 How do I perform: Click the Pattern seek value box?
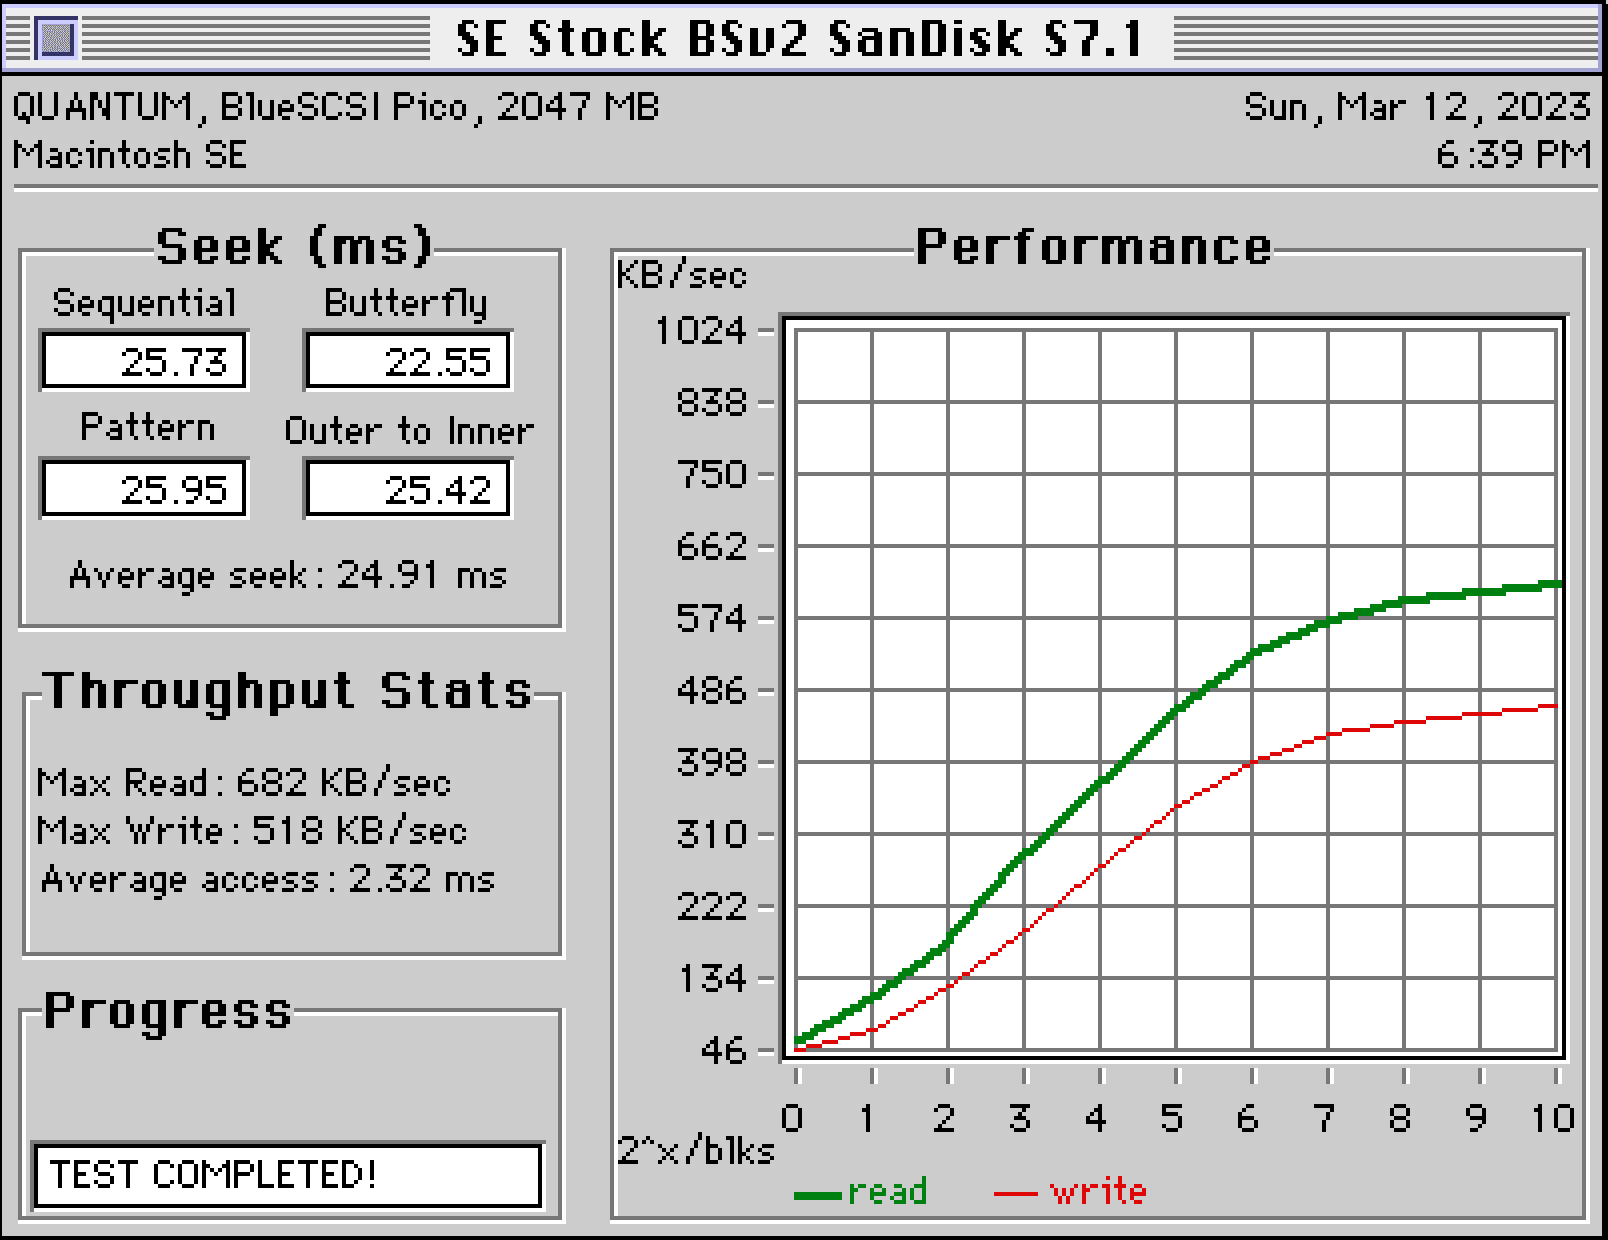click(x=144, y=489)
